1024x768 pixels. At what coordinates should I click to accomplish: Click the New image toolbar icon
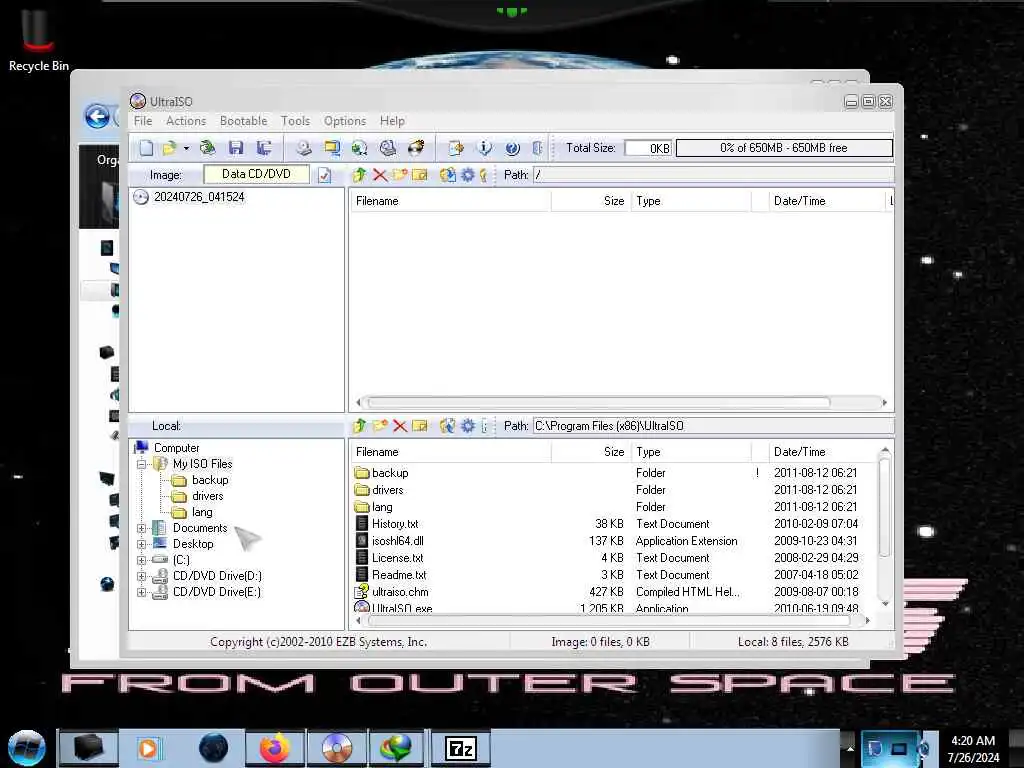tap(146, 148)
